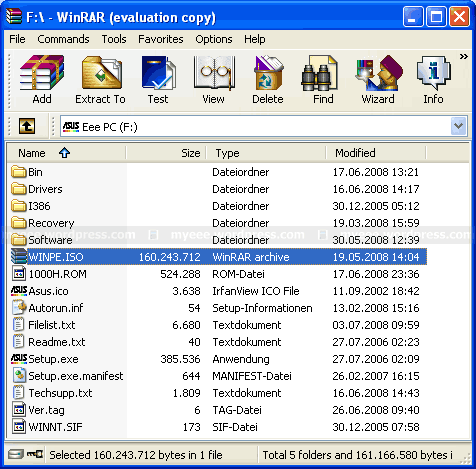Click the Techsupp.txt file icon

[x=18, y=393]
